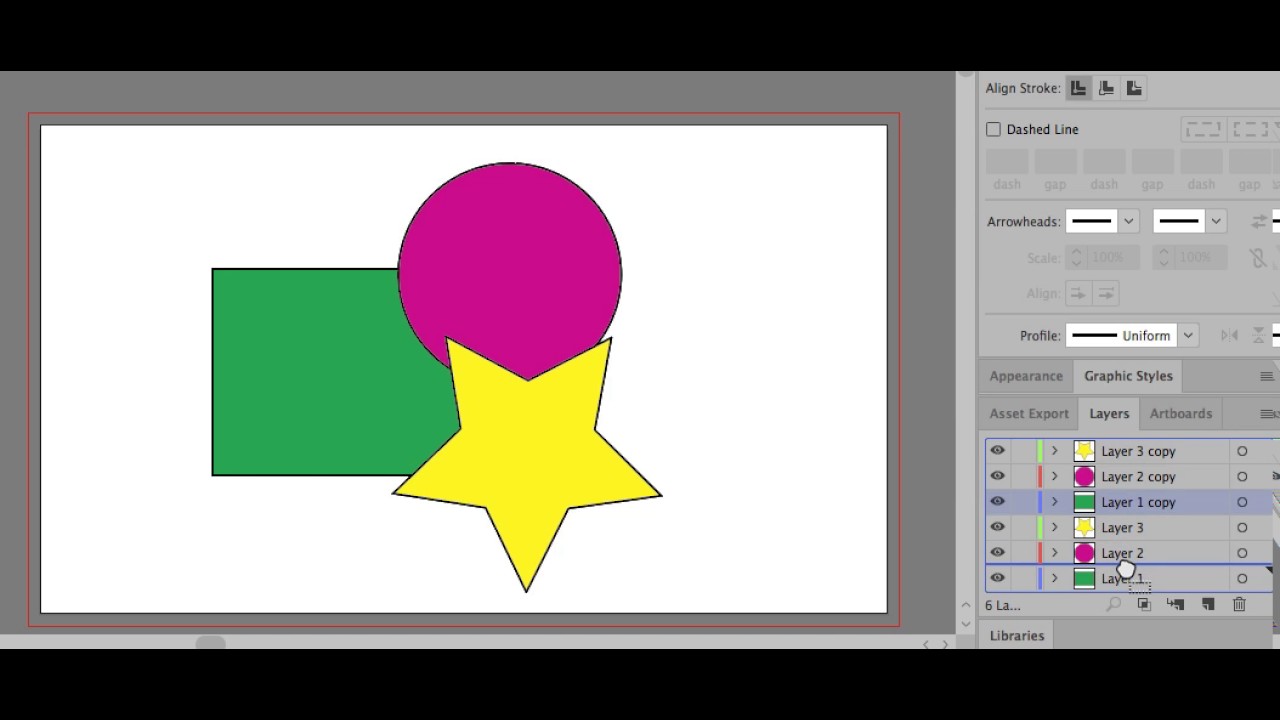Click target circle for Layer 1 copy
The width and height of the screenshot is (1280, 720).
(1242, 502)
